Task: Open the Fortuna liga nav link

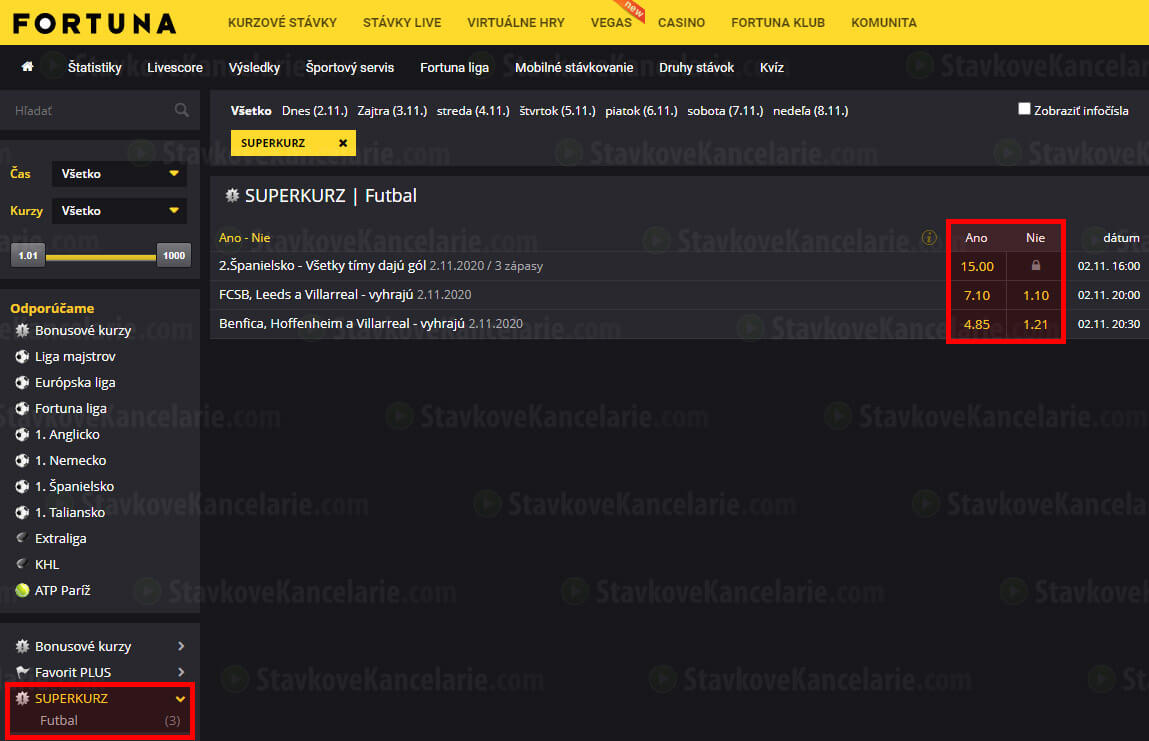Action: [x=454, y=67]
